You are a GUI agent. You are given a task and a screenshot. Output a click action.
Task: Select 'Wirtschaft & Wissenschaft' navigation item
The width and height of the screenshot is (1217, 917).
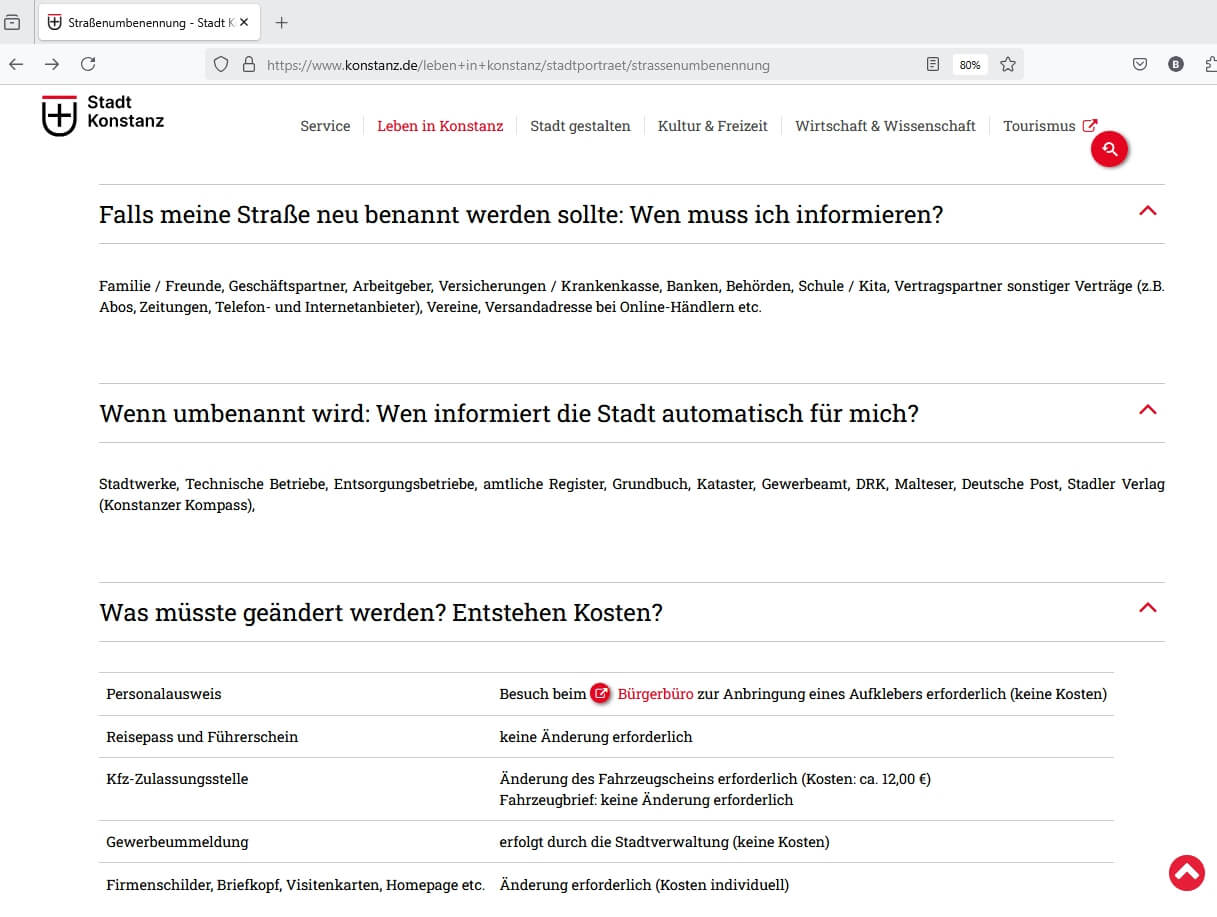885,126
